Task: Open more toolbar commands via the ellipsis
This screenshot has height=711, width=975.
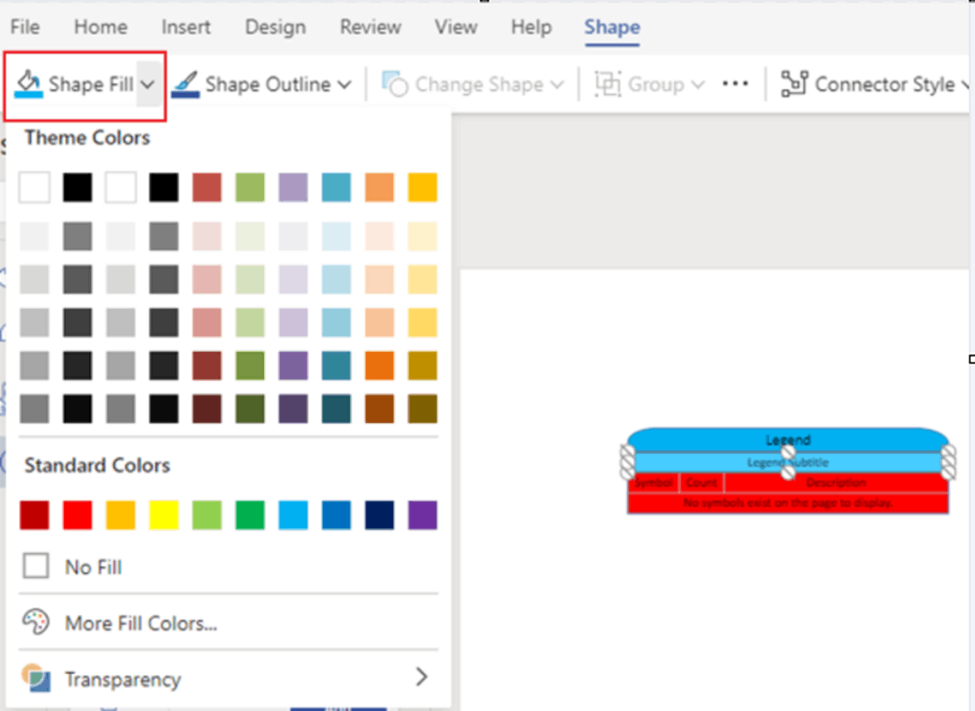Action: click(x=735, y=84)
